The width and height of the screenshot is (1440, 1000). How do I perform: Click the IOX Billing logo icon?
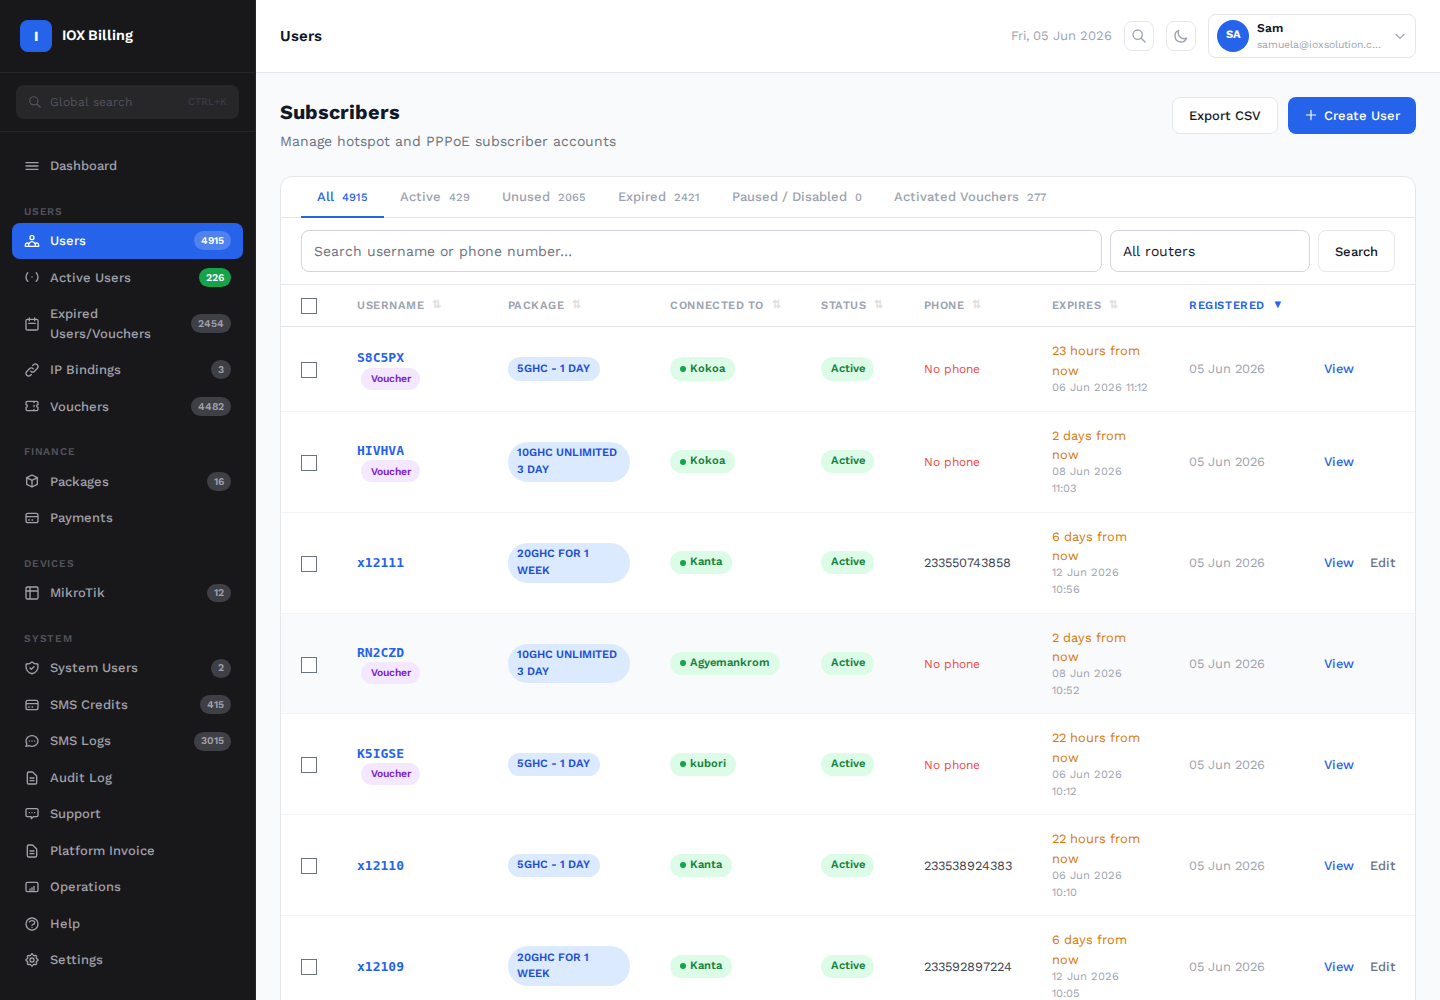tap(36, 36)
